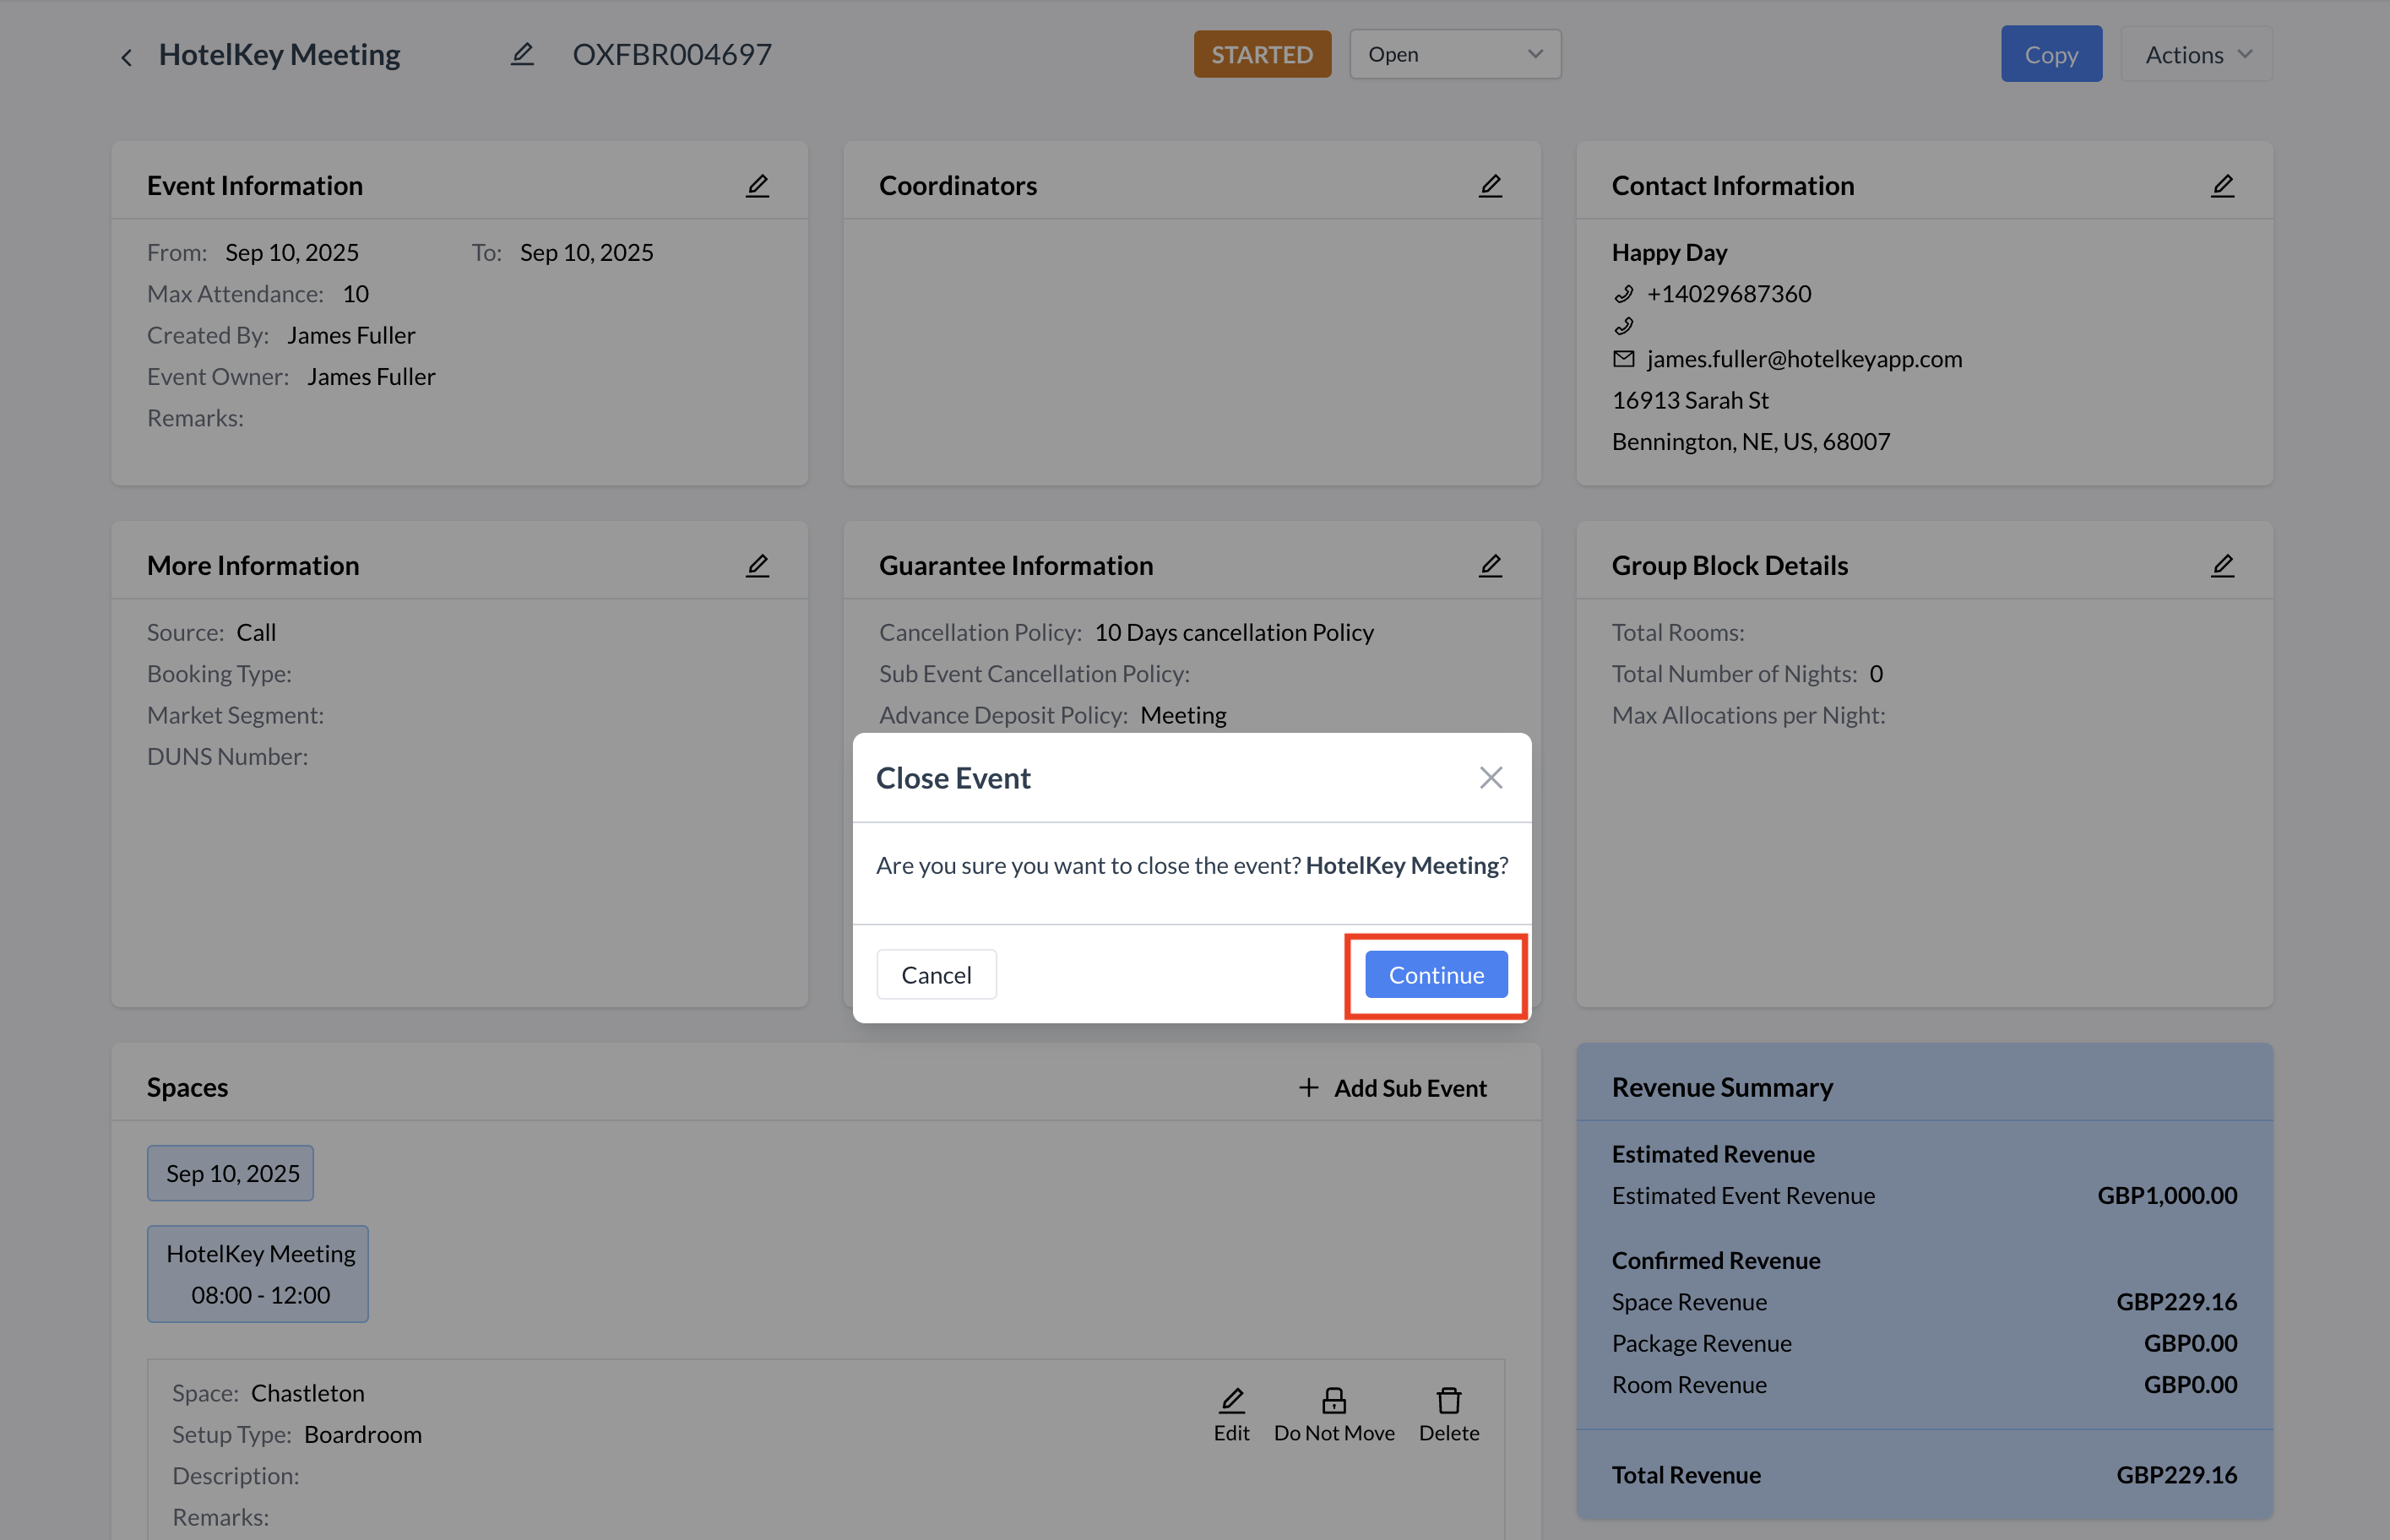The width and height of the screenshot is (2390, 1540).
Task: Select the HotelKey Meeting 08:00 - 12:00 tab
Action: click(259, 1273)
